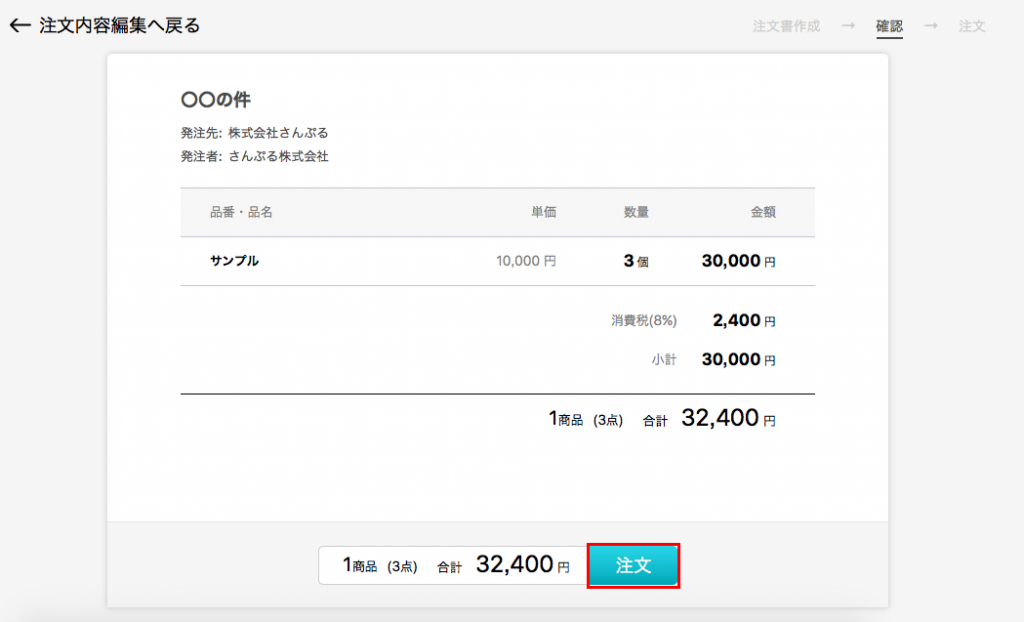
Task: Click the first arrow between steps
Action: [848, 26]
